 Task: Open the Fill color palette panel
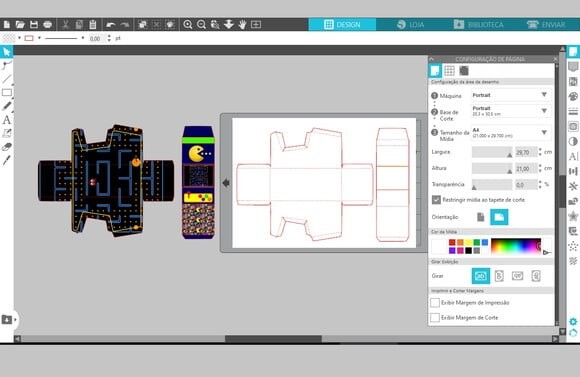click(573, 97)
